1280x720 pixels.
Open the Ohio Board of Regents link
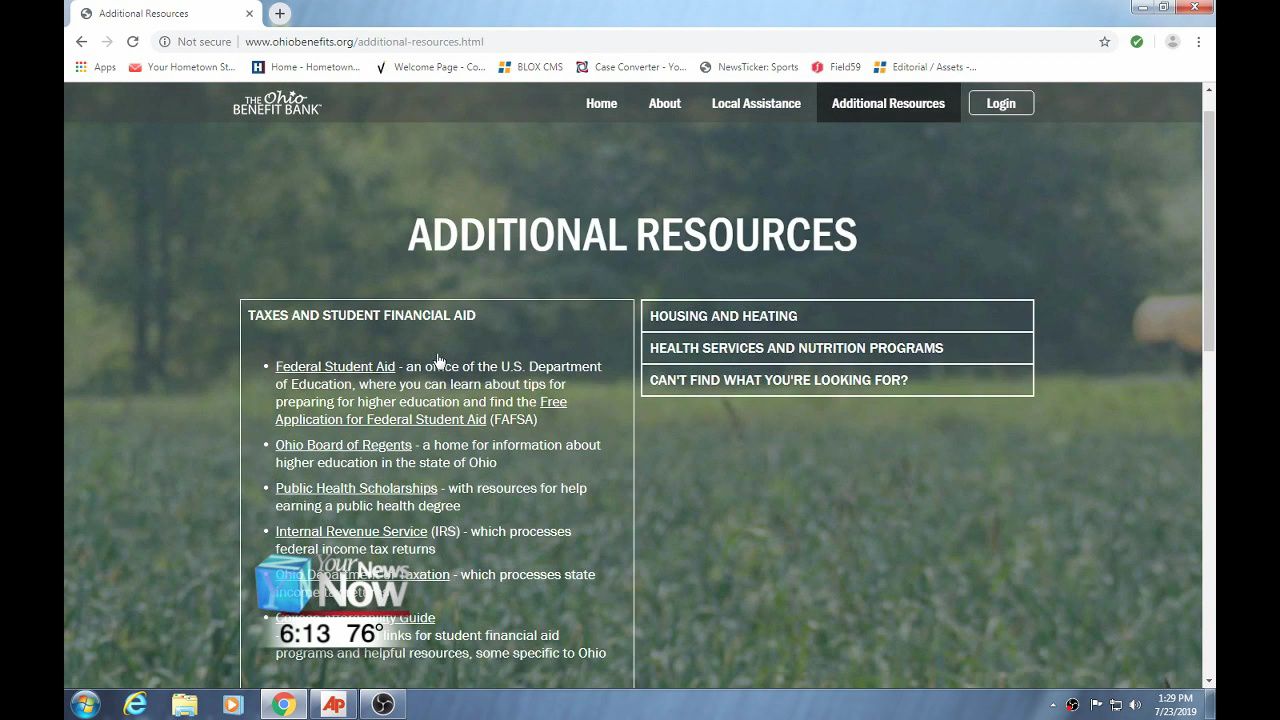click(x=343, y=445)
